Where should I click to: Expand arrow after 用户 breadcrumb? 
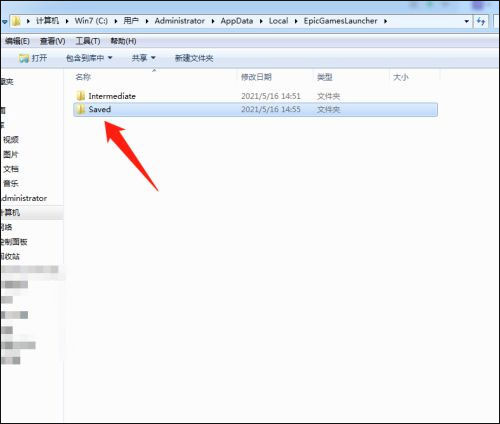[147, 21]
